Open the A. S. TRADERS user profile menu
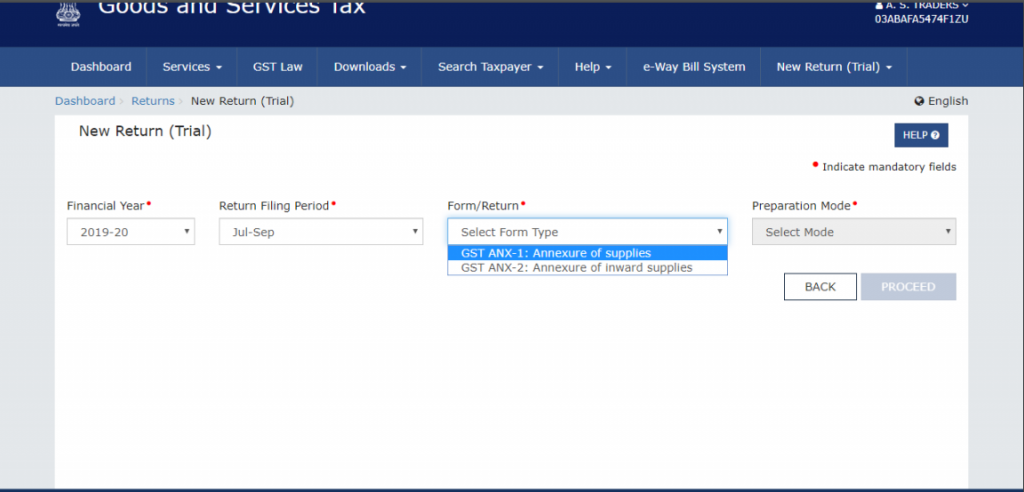This screenshot has height=492, width=1024. (x=921, y=5)
